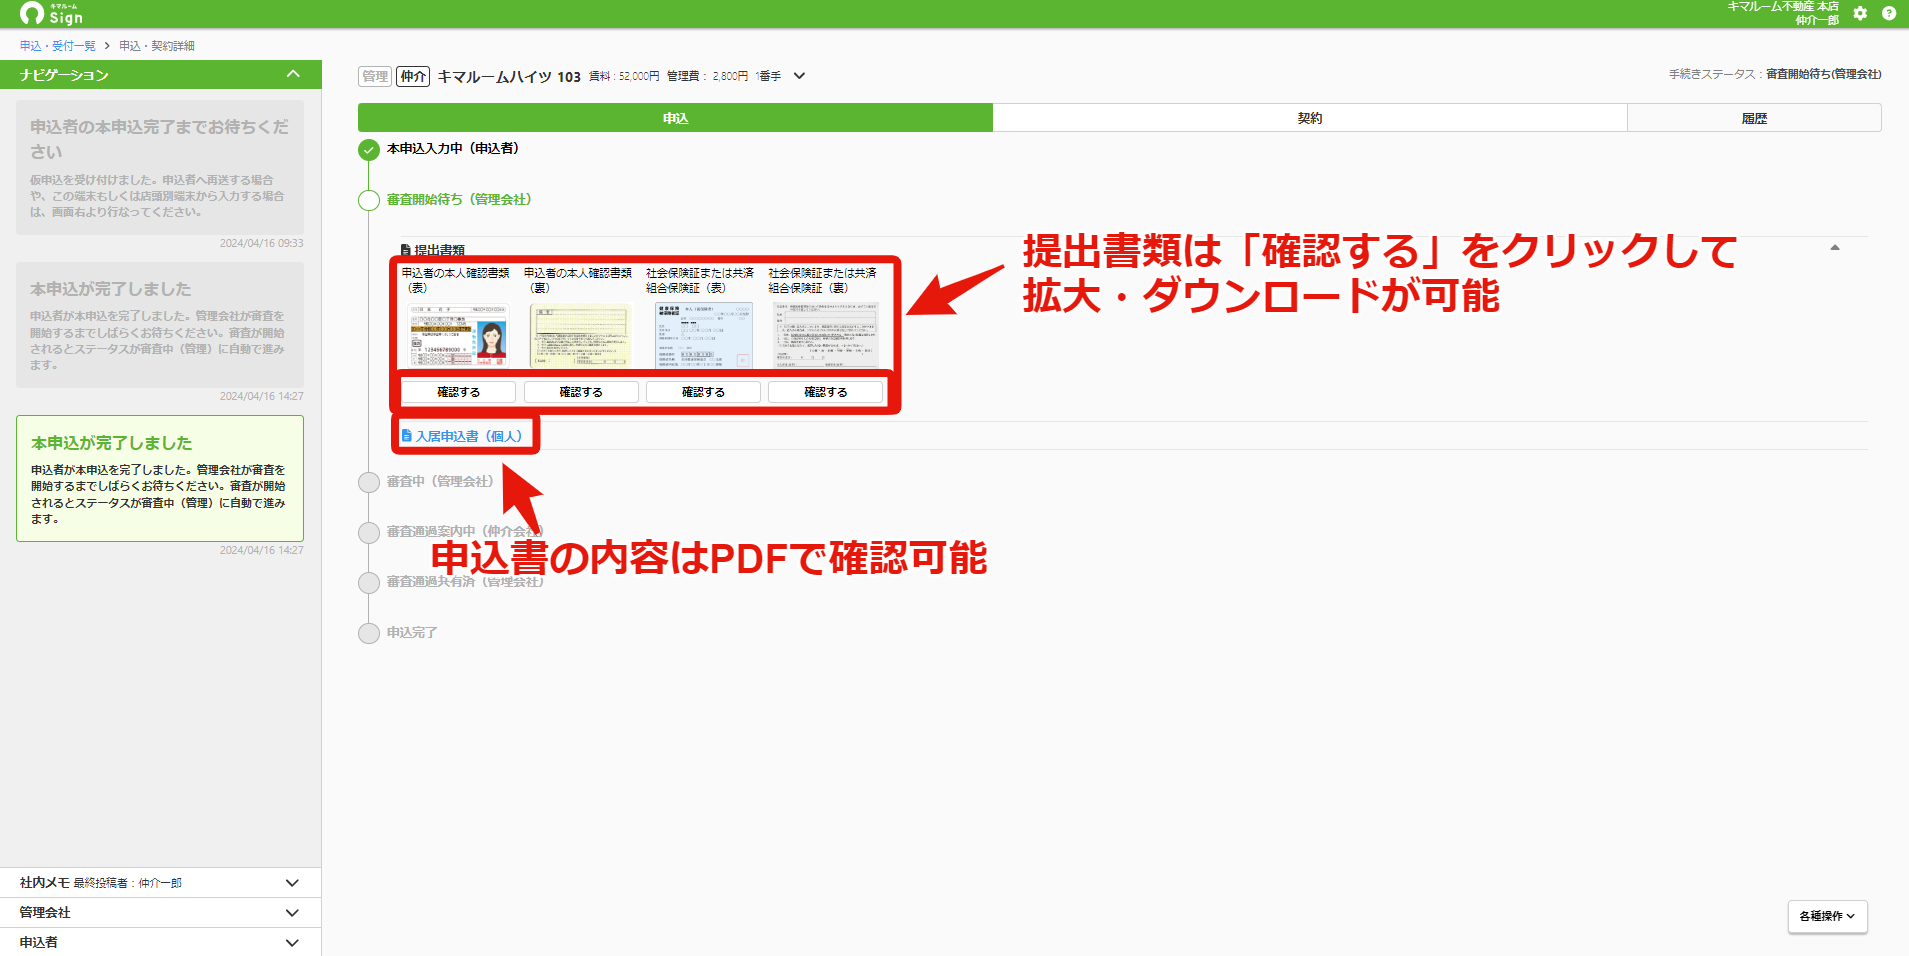
Task: Click the 審査中(管理会社) step circle
Action: (x=369, y=482)
